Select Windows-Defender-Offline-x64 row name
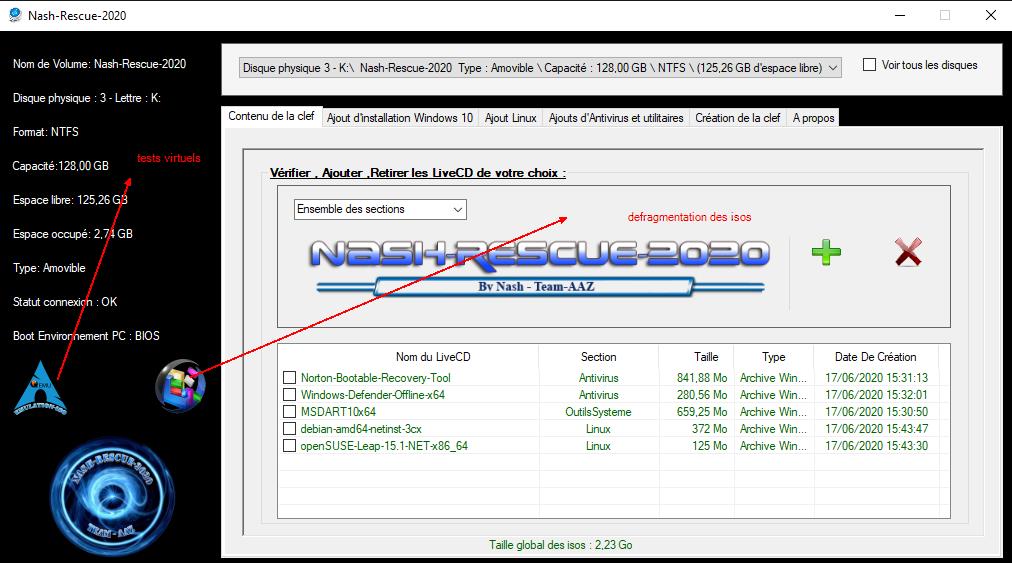Image resolution: width=1012 pixels, height=563 pixels. point(372,394)
